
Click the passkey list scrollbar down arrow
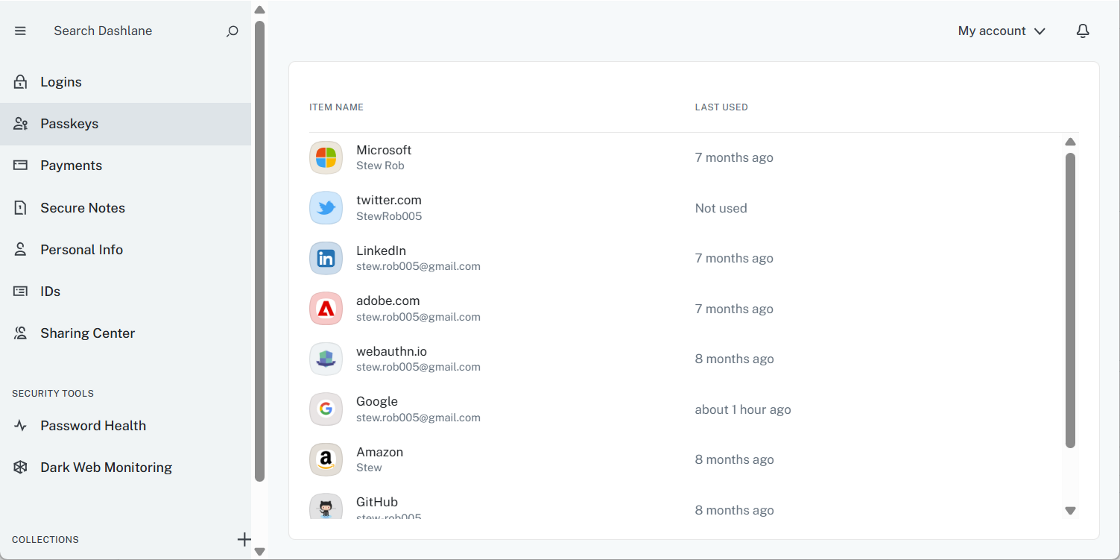point(1070,510)
